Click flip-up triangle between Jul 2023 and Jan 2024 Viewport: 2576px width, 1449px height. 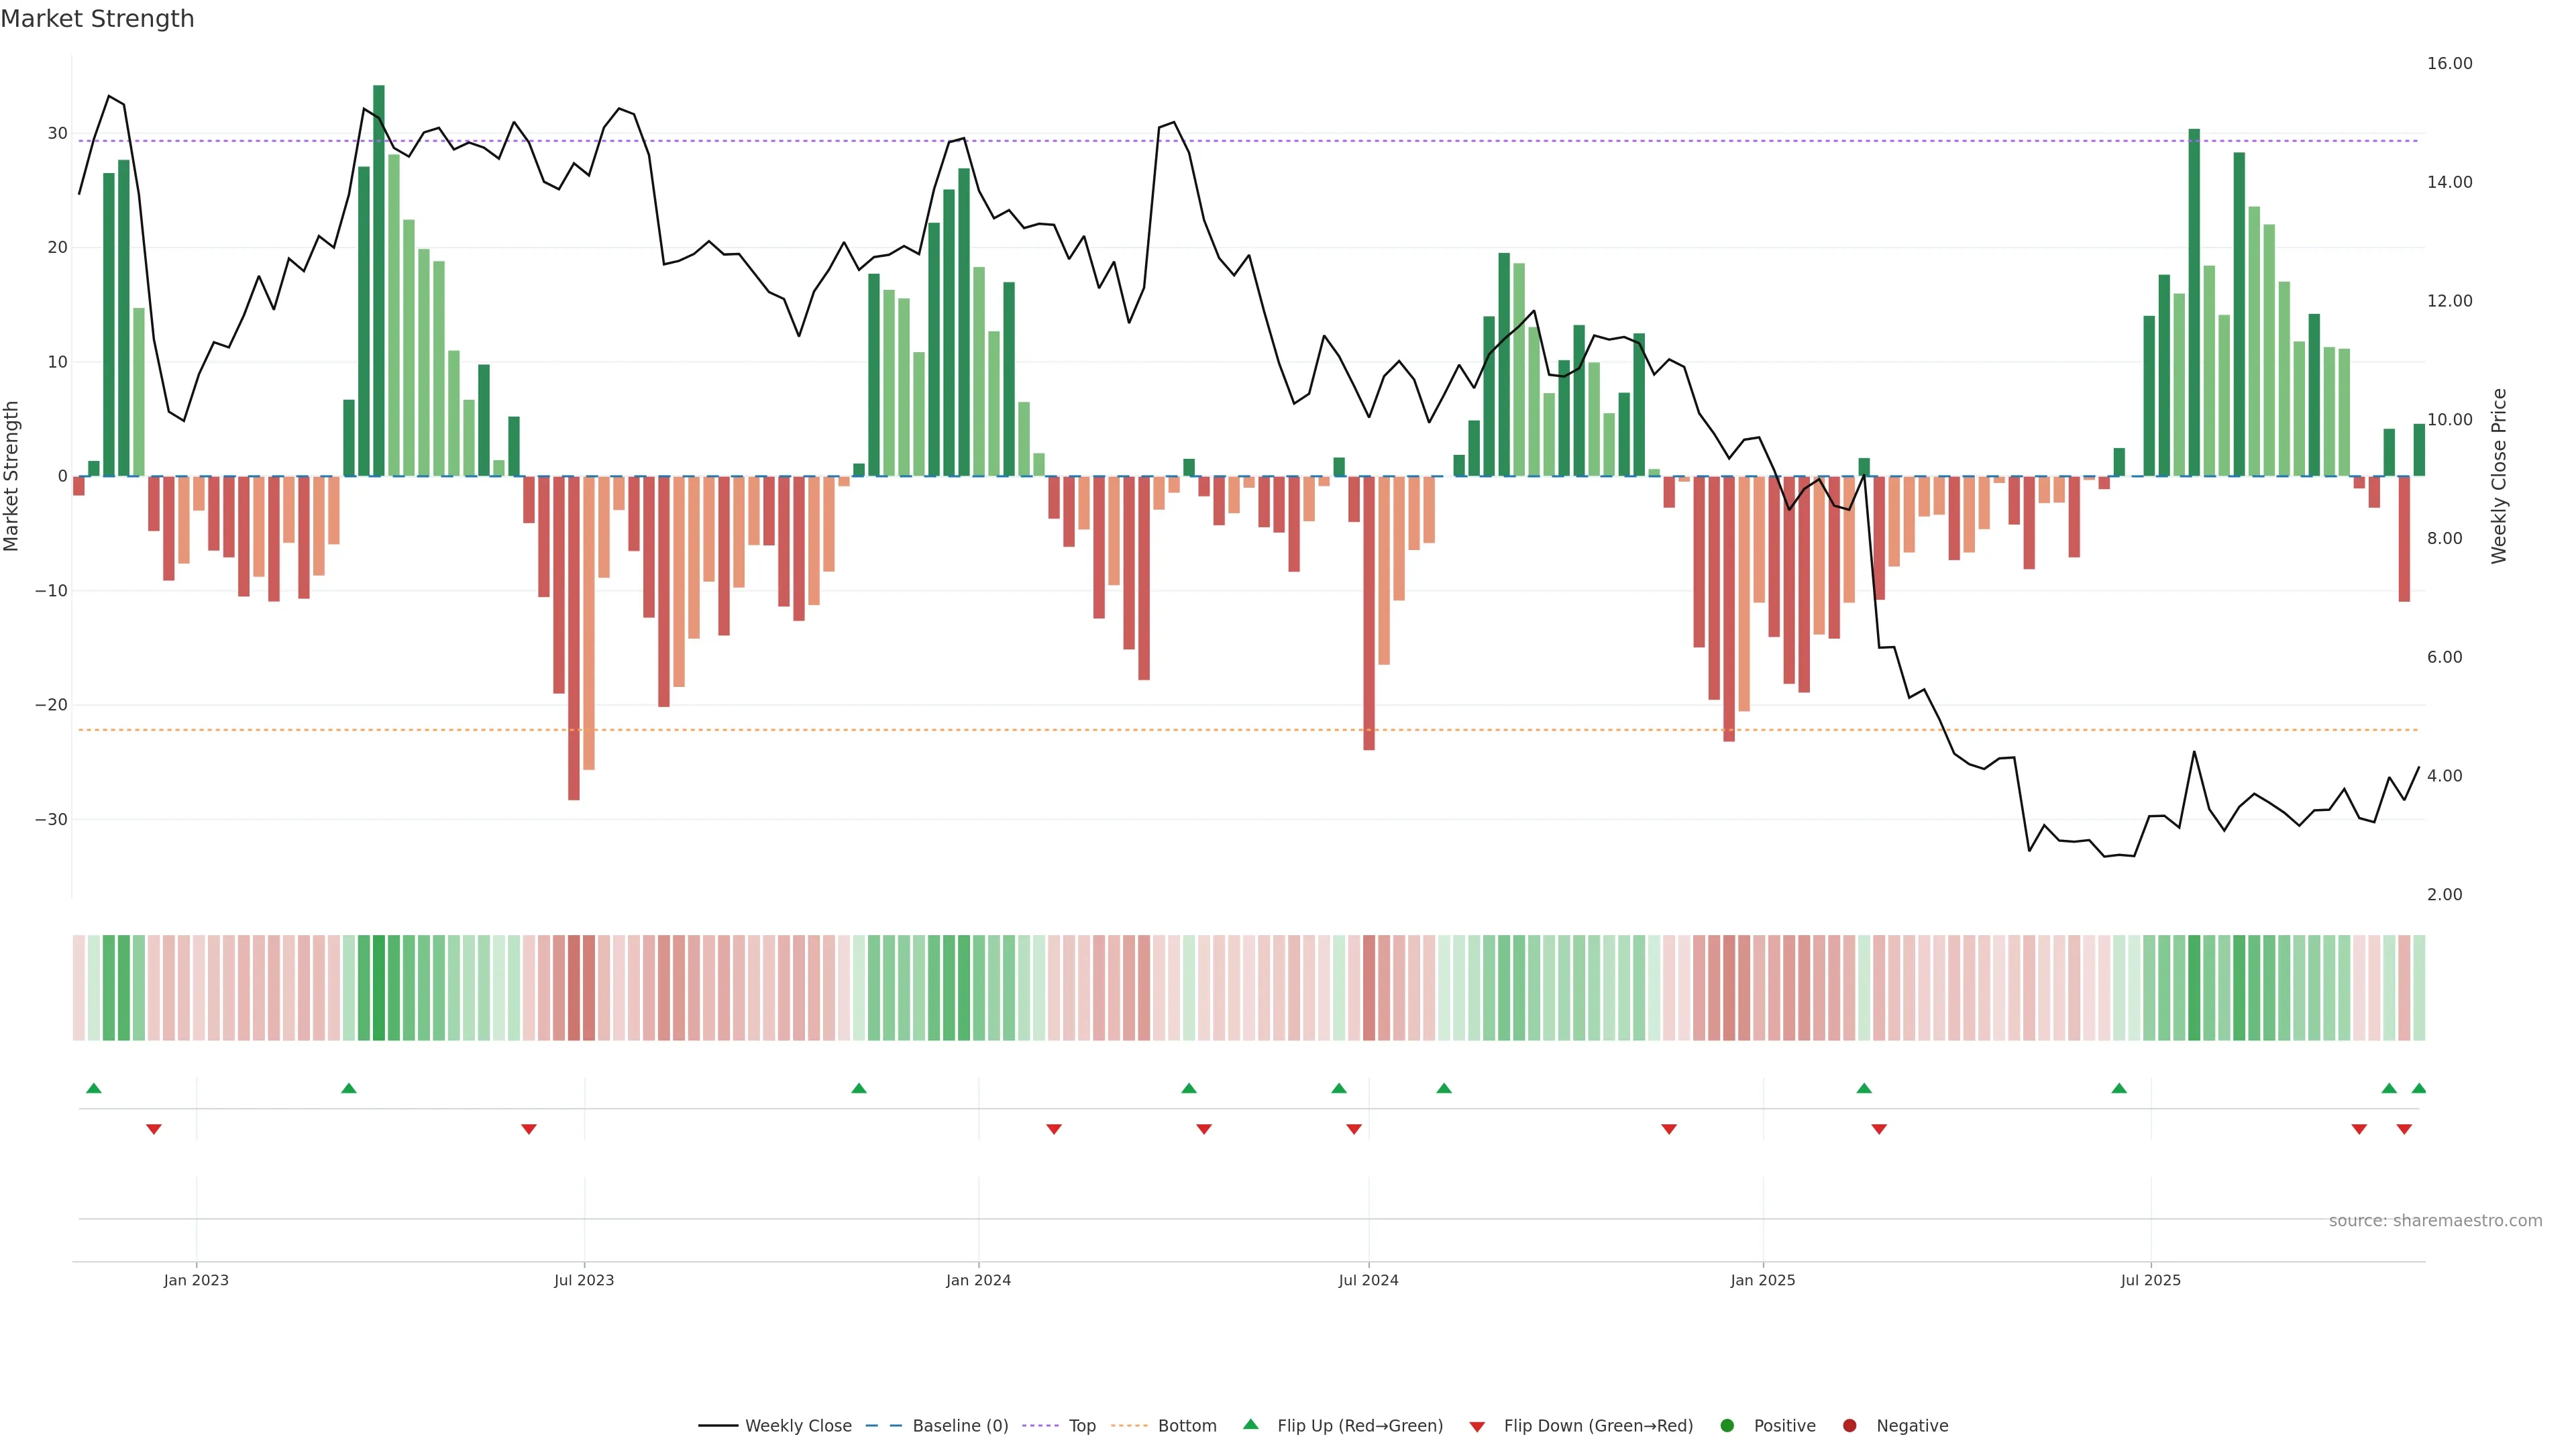point(859,1088)
